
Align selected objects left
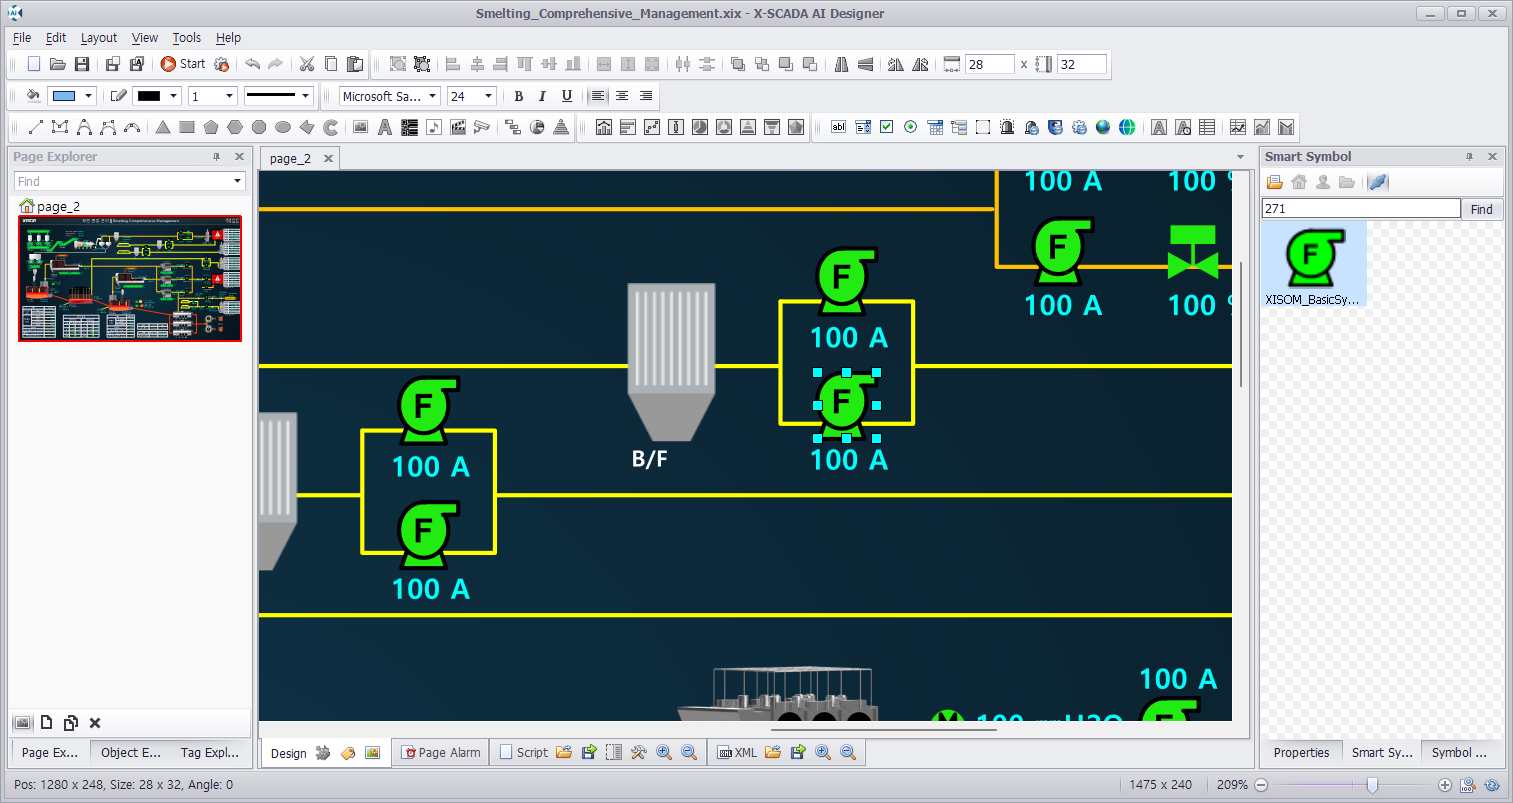(453, 64)
